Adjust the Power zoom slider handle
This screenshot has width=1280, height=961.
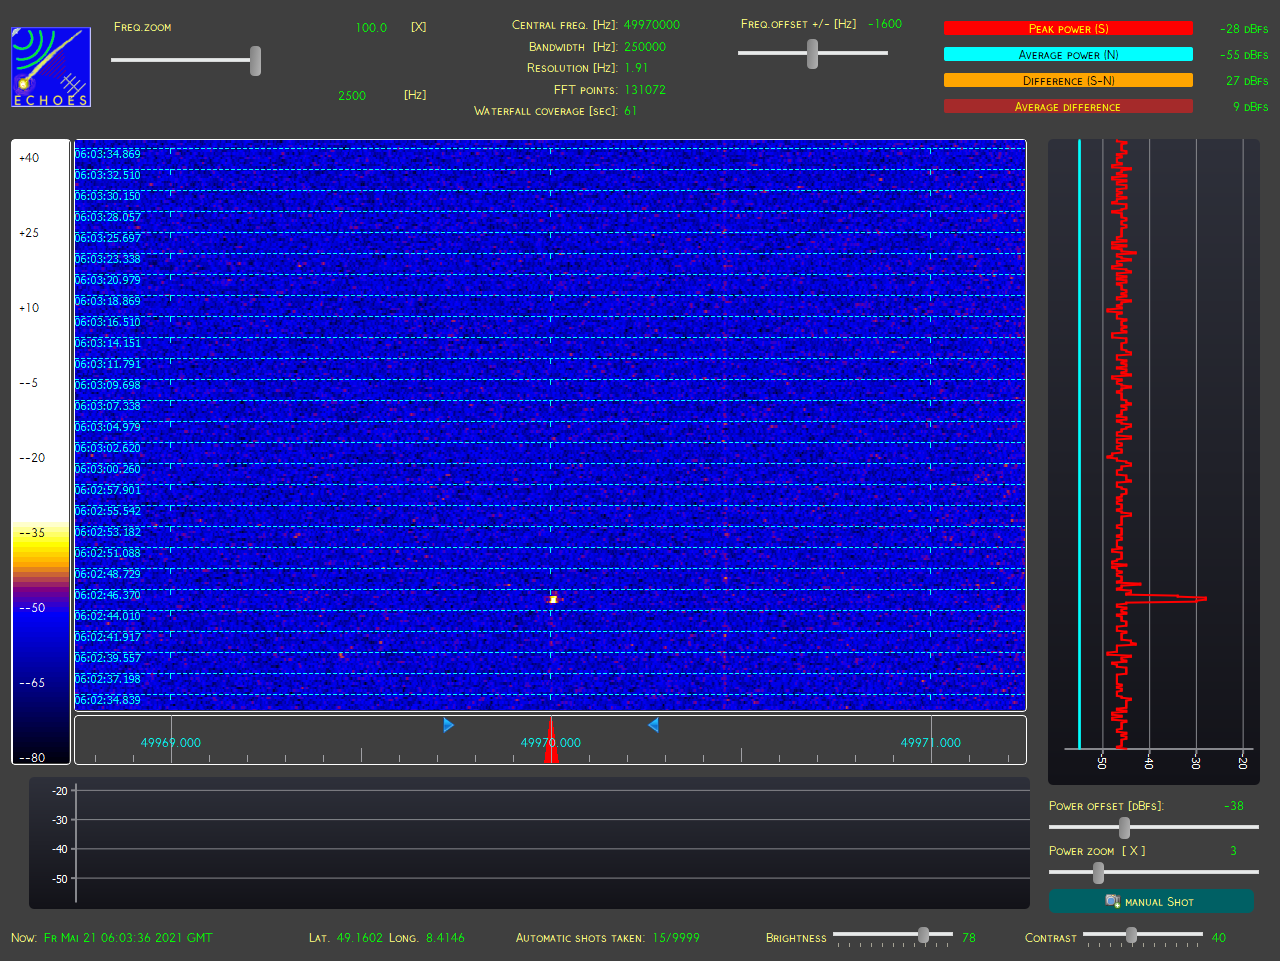point(1098,873)
